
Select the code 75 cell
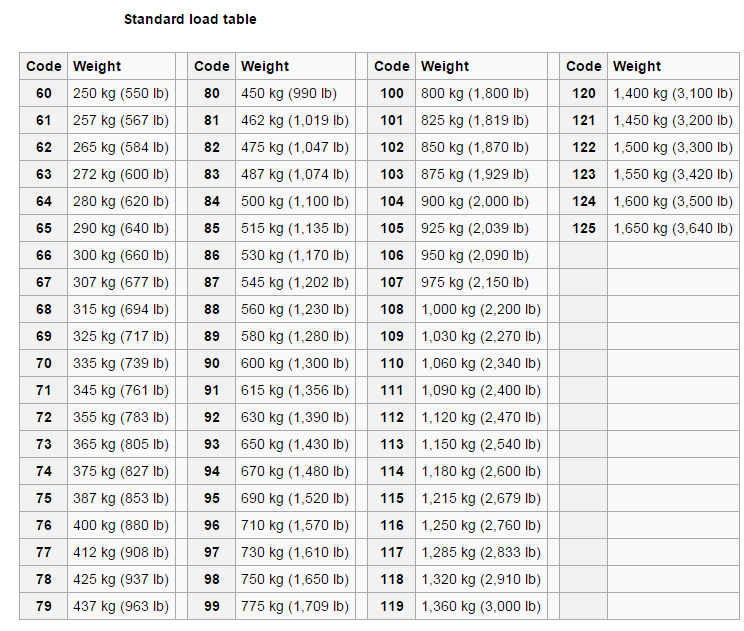click(44, 498)
